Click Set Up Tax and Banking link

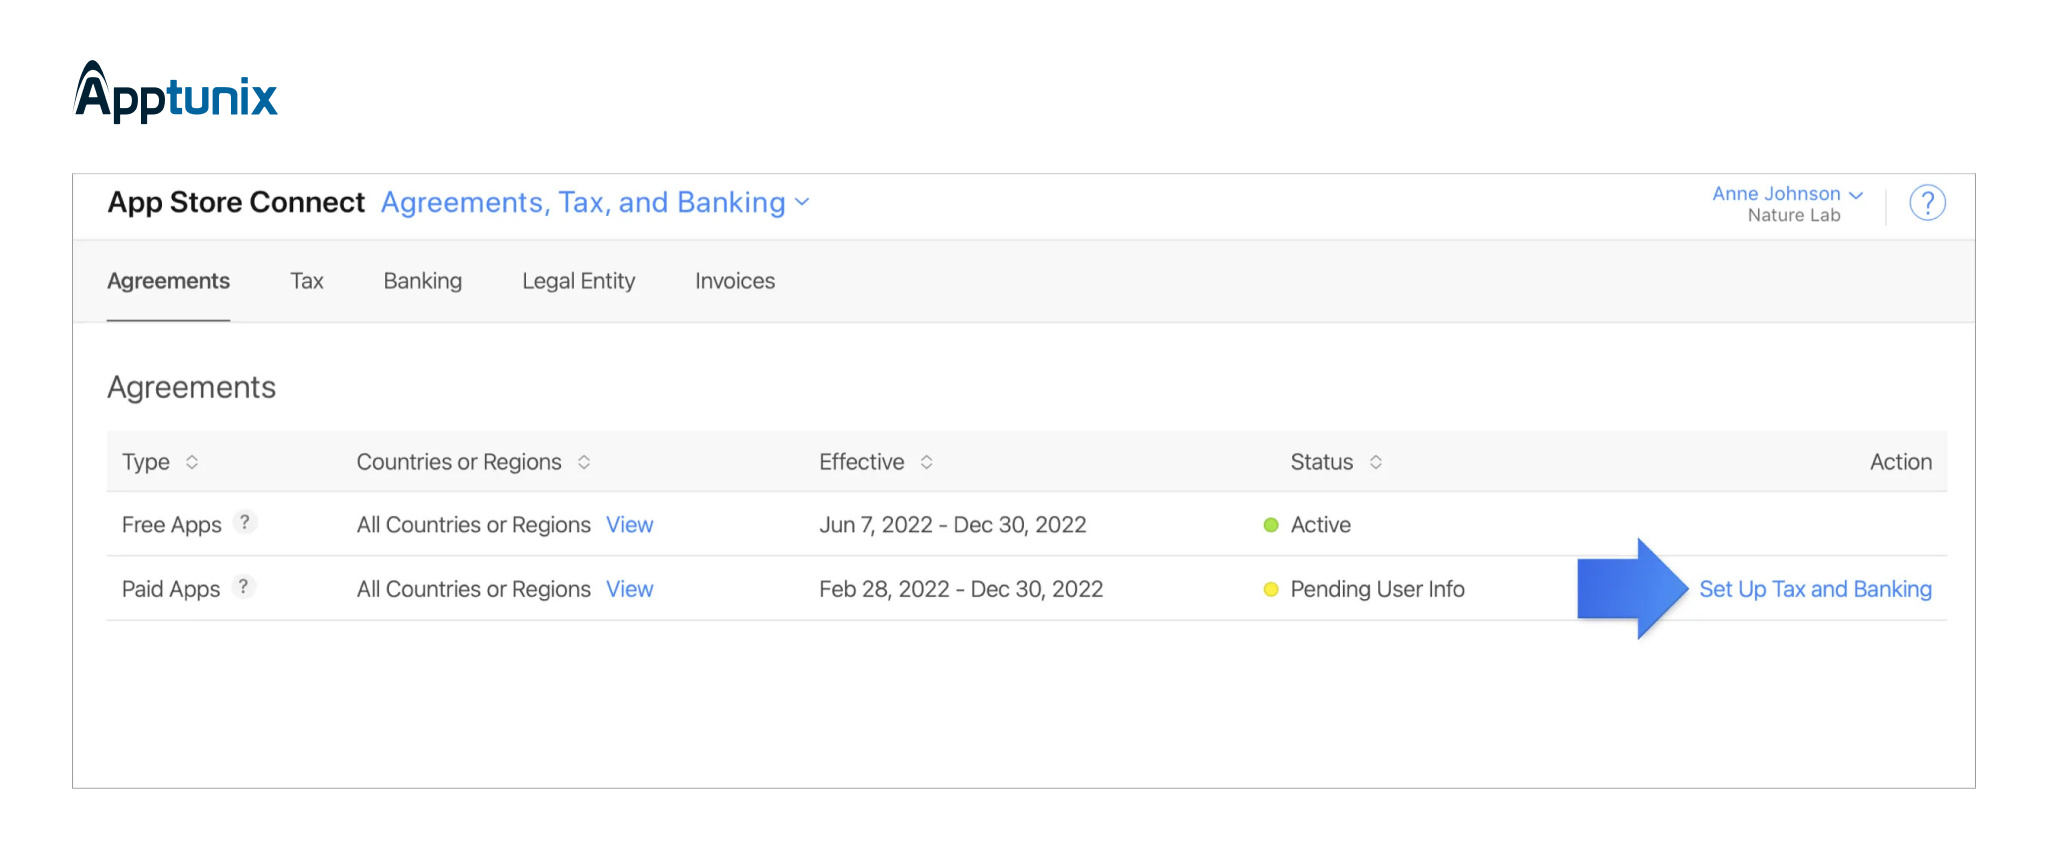click(x=1815, y=589)
